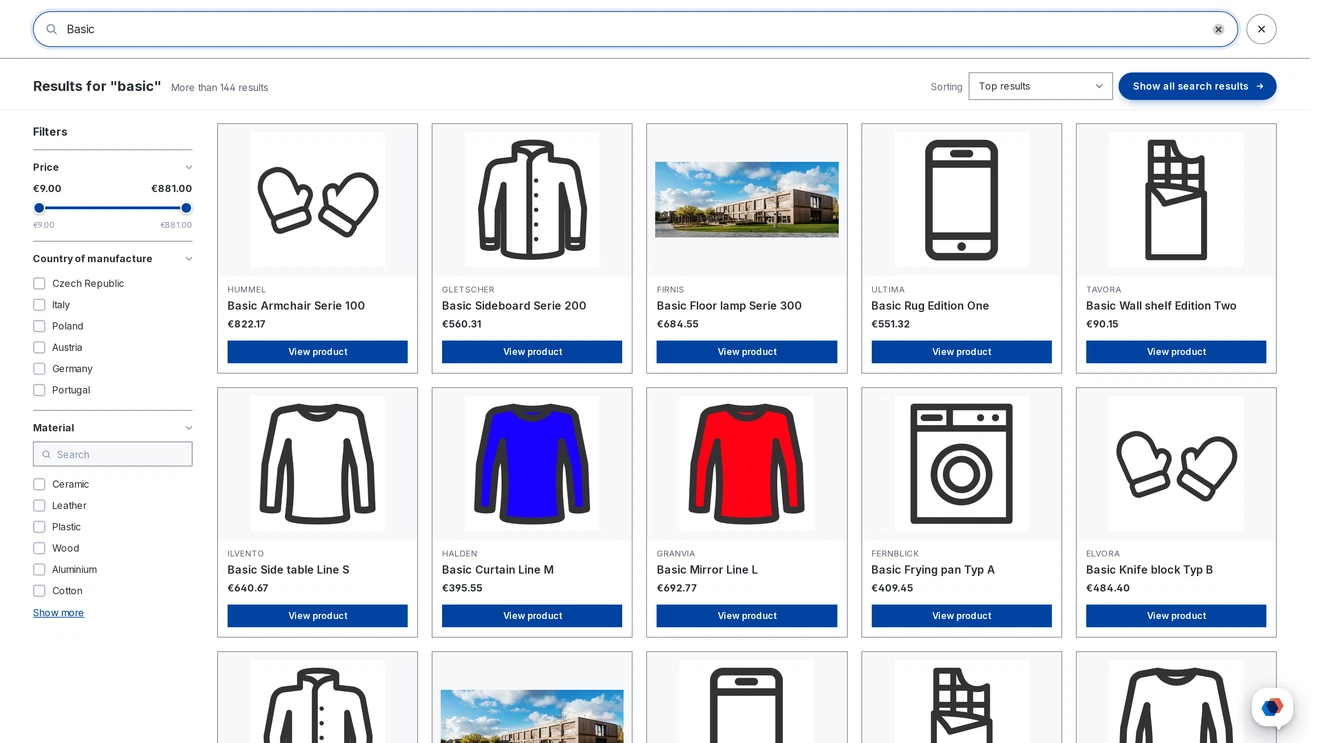Check the Cotton material checkbox
The height and width of the screenshot is (743, 1320).
tap(39, 591)
